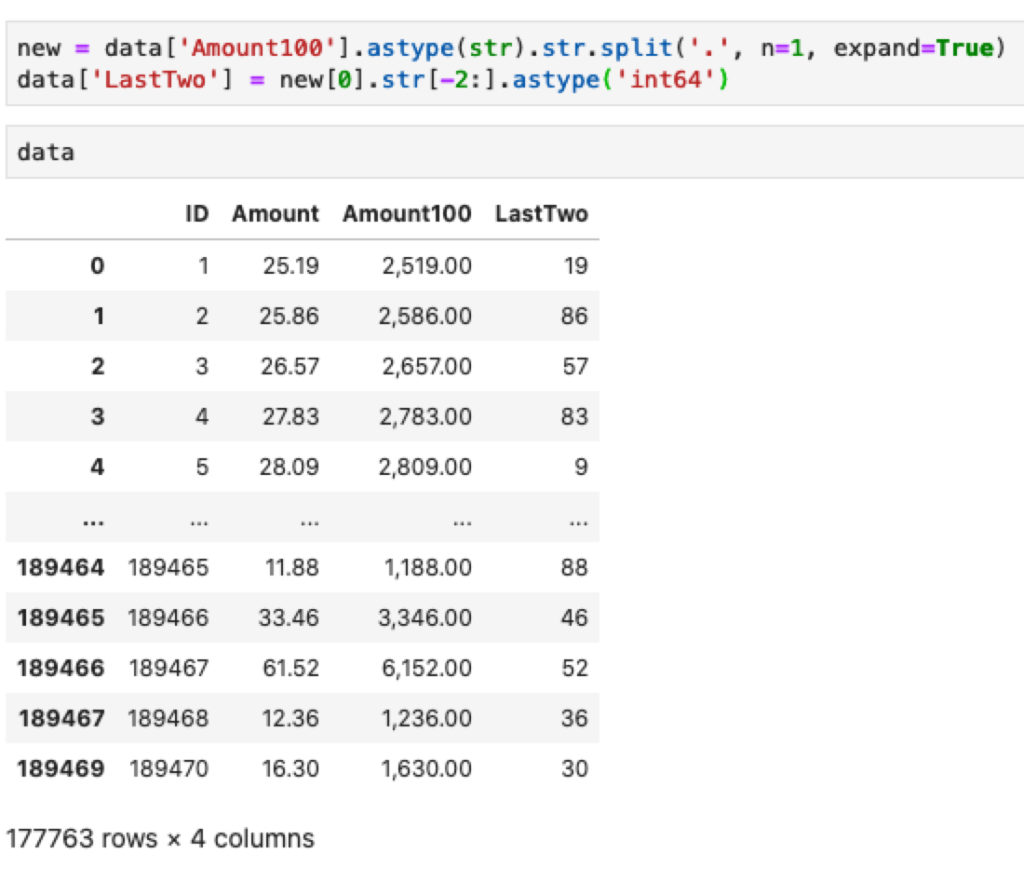The height and width of the screenshot is (881, 1024).
Task: Click the Amount100 value 6,152.00
Action: pyautogui.click(x=426, y=668)
